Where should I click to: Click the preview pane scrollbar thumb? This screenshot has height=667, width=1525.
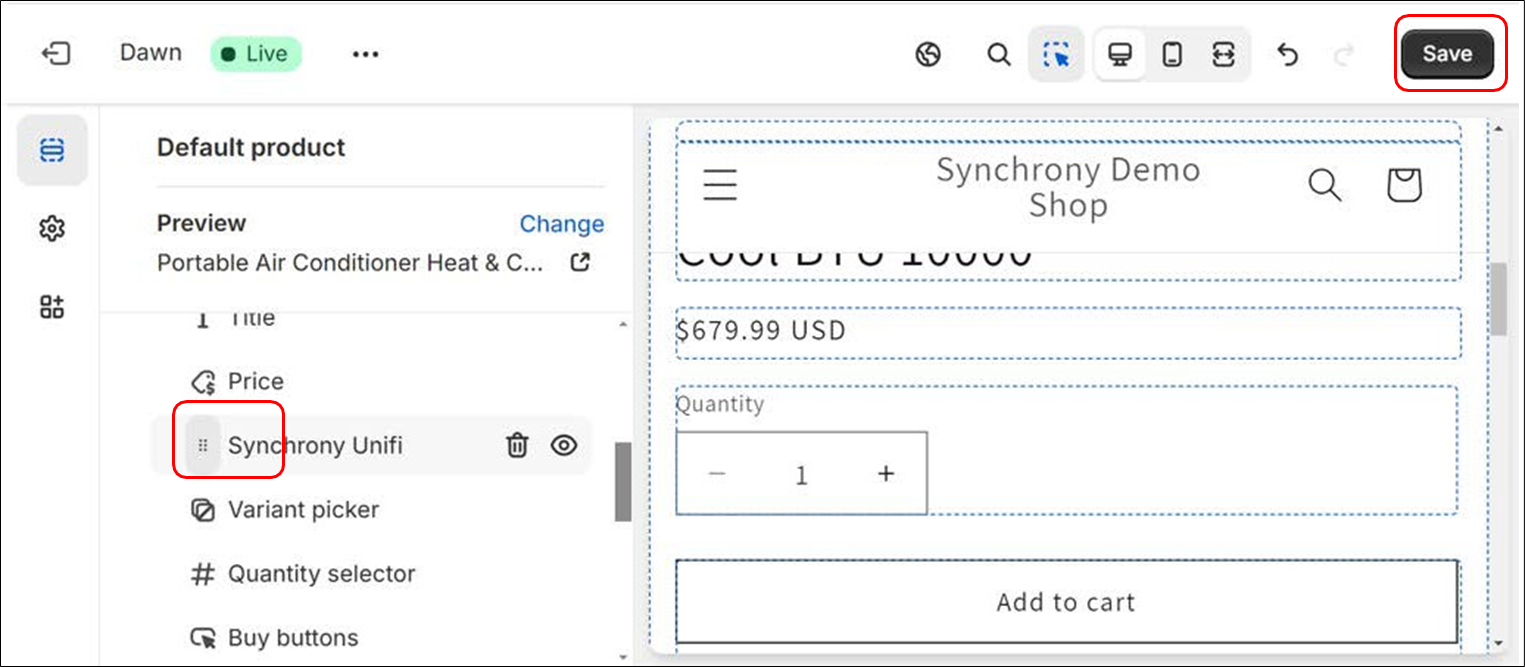[x=1498, y=299]
